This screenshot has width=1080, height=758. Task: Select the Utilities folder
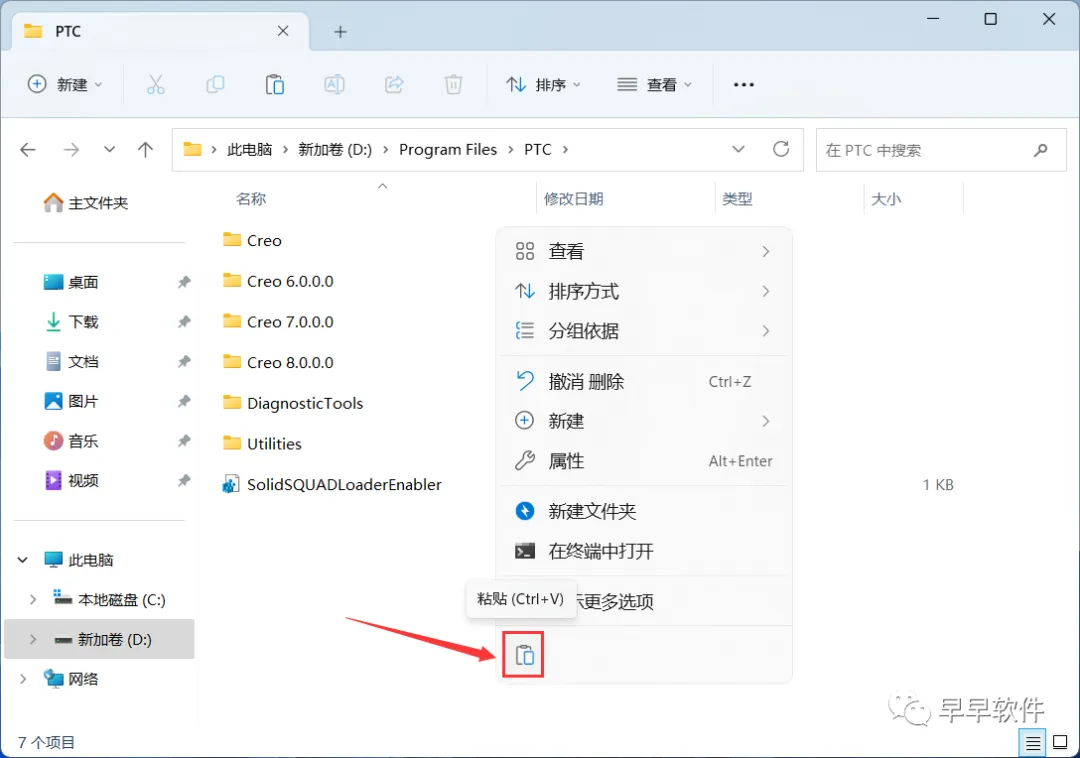pyautogui.click(x=262, y=443)
